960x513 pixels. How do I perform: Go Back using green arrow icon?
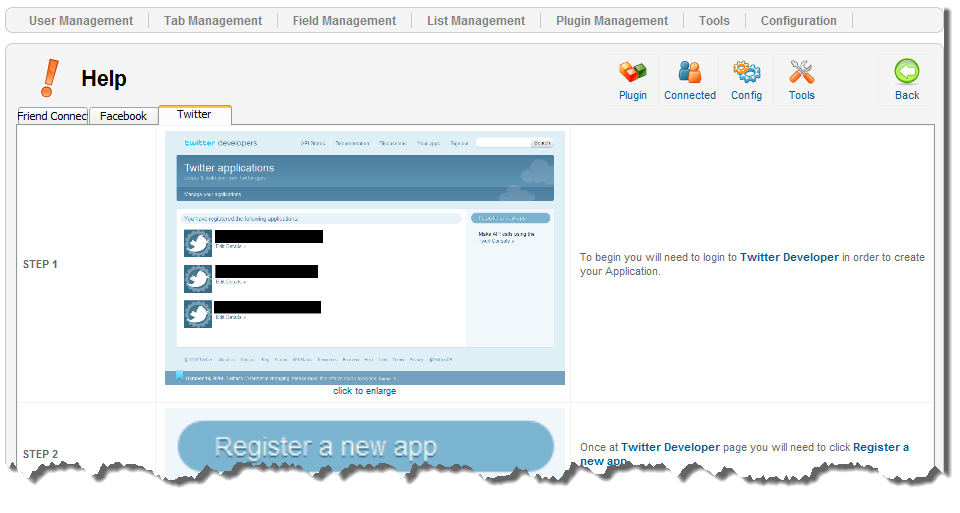[x=907, y=80]
